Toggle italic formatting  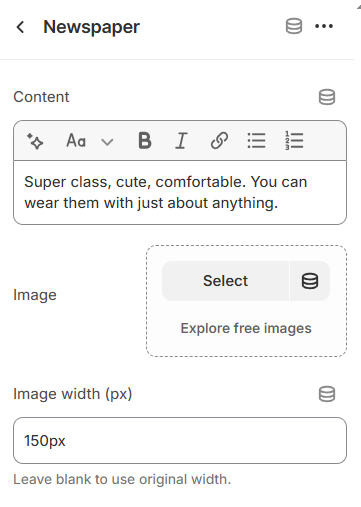click(x=181, y=141)
